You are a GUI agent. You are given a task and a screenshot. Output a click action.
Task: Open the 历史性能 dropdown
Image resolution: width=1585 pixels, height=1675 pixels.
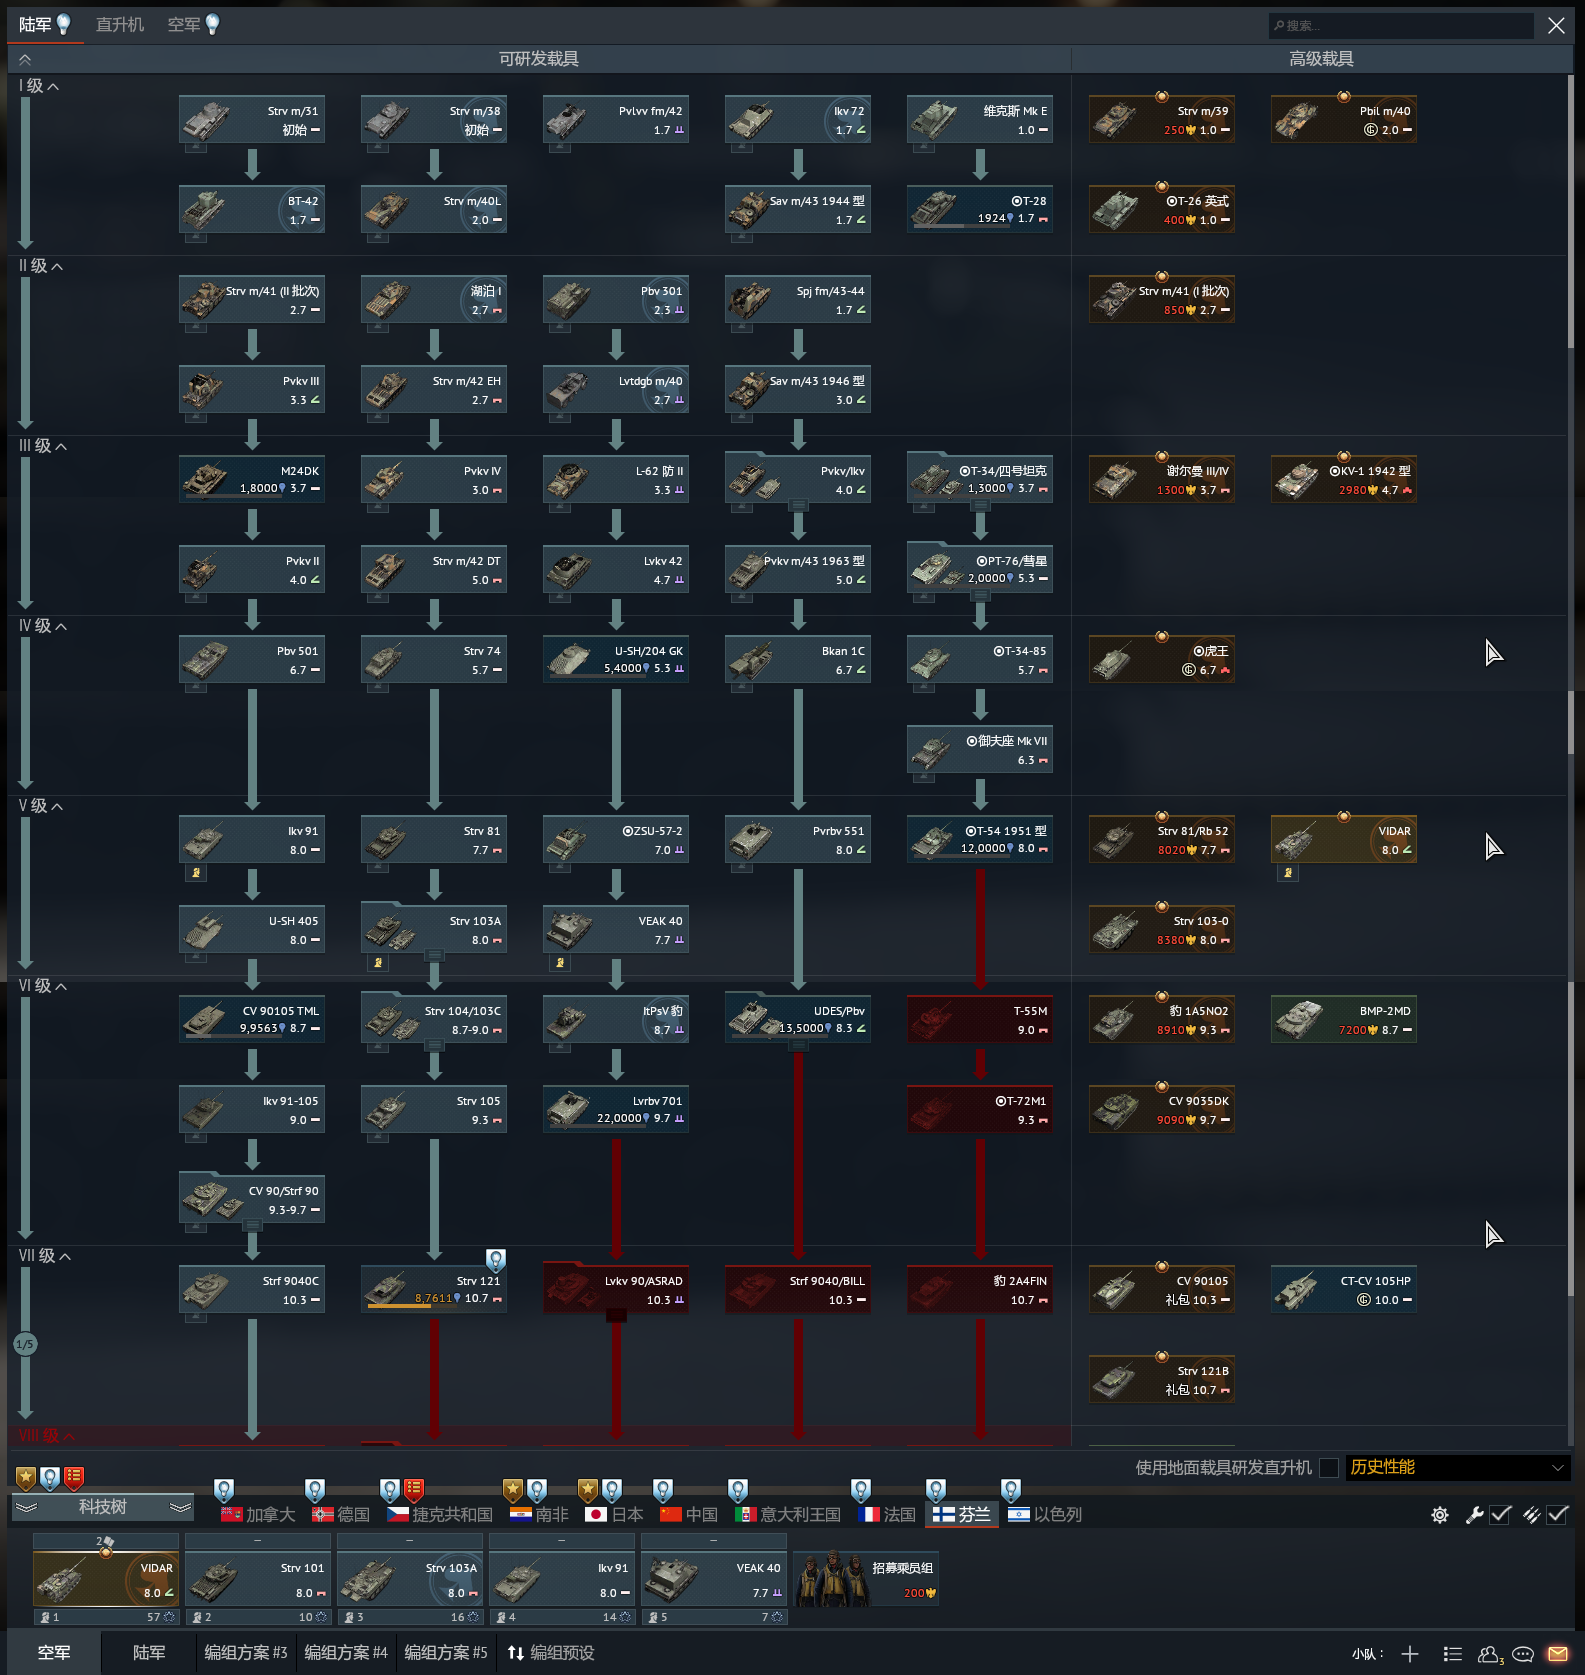(1456, 1467)
